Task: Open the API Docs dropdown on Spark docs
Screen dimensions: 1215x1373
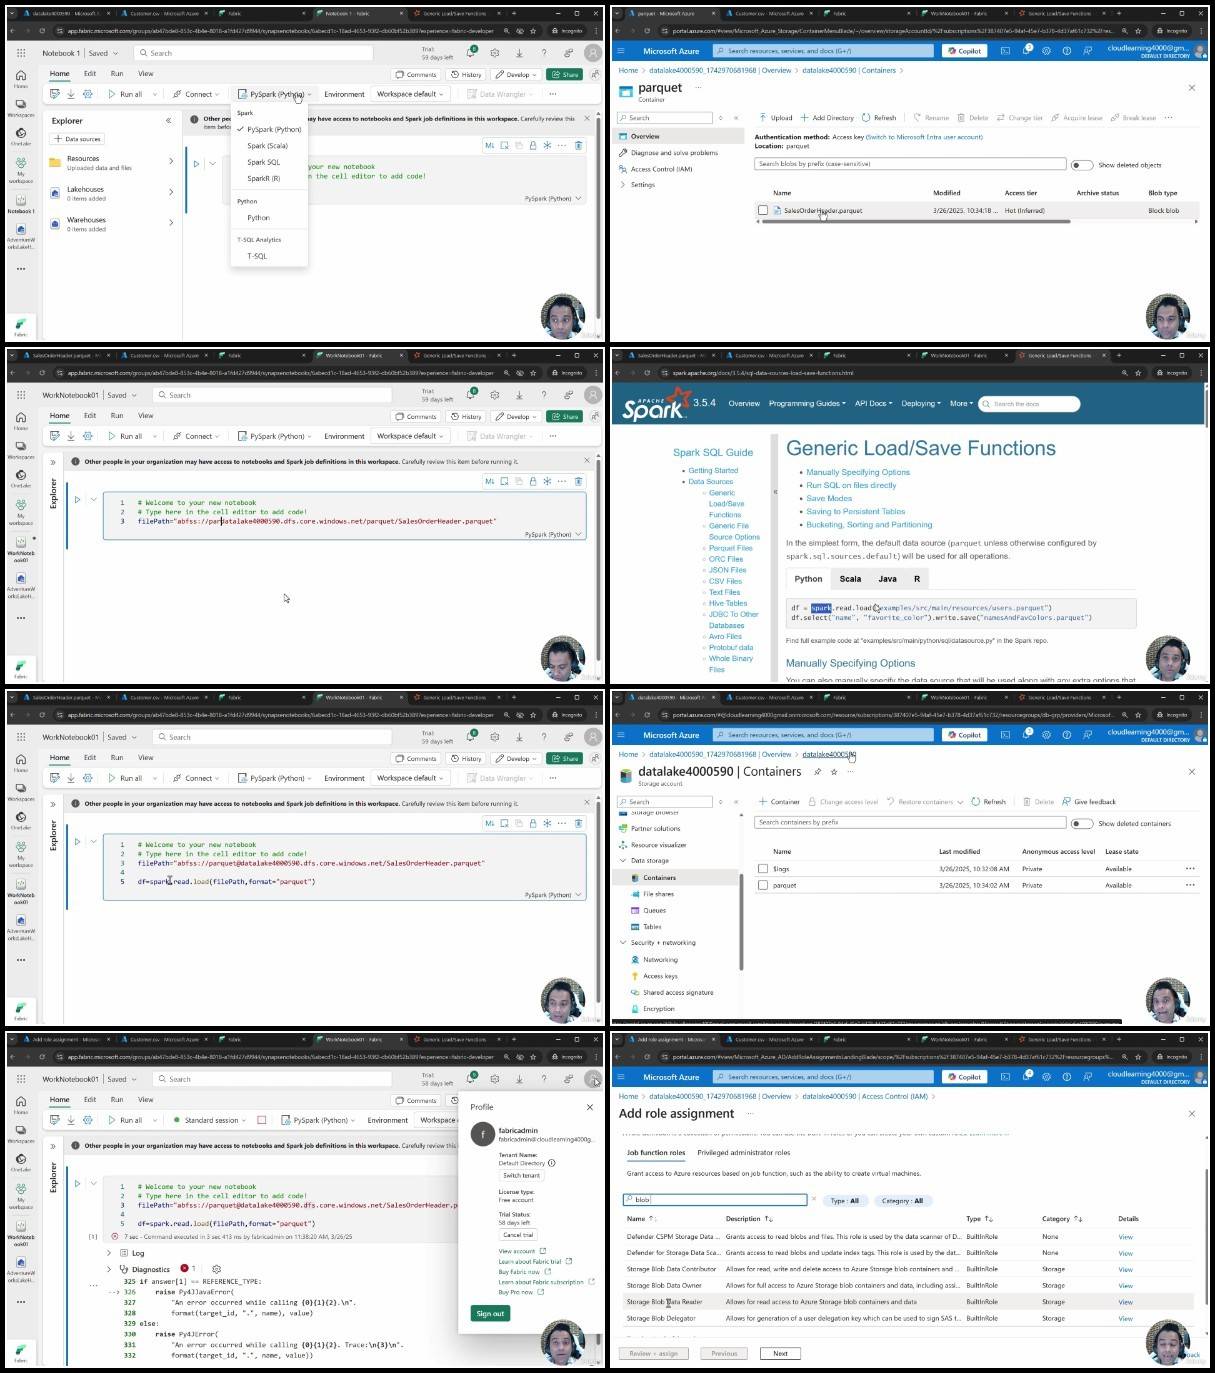Action: pos(873,403)
